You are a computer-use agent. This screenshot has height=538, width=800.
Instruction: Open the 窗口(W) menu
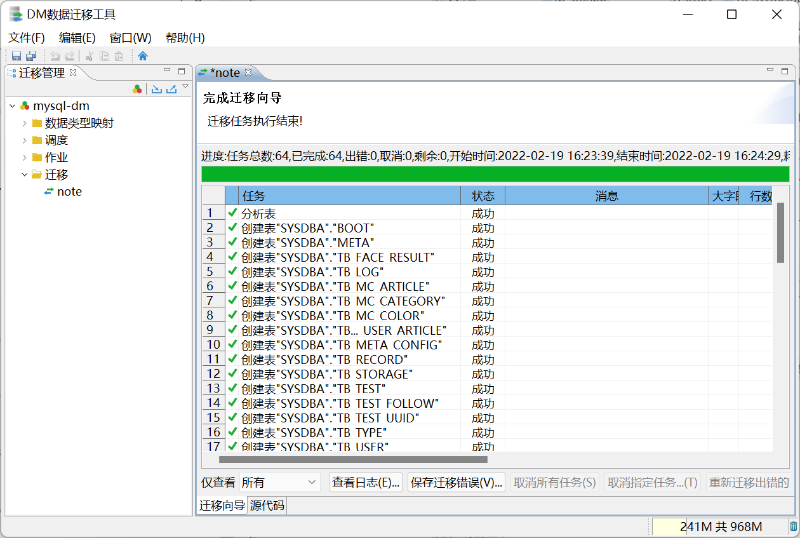(x=130, y=38)
